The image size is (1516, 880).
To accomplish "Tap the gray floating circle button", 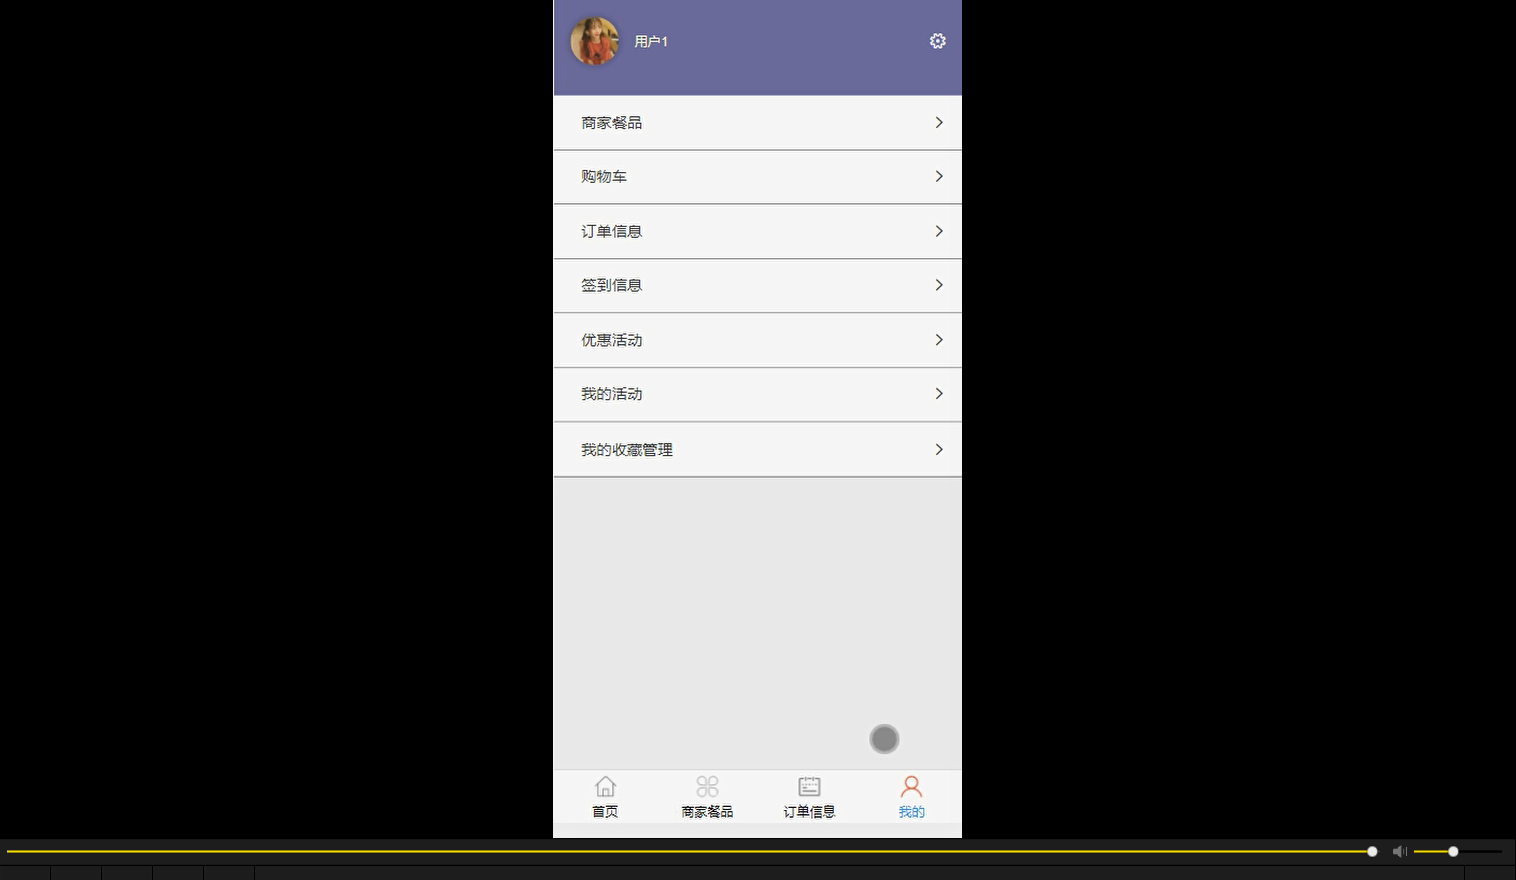I will (884, 739).
